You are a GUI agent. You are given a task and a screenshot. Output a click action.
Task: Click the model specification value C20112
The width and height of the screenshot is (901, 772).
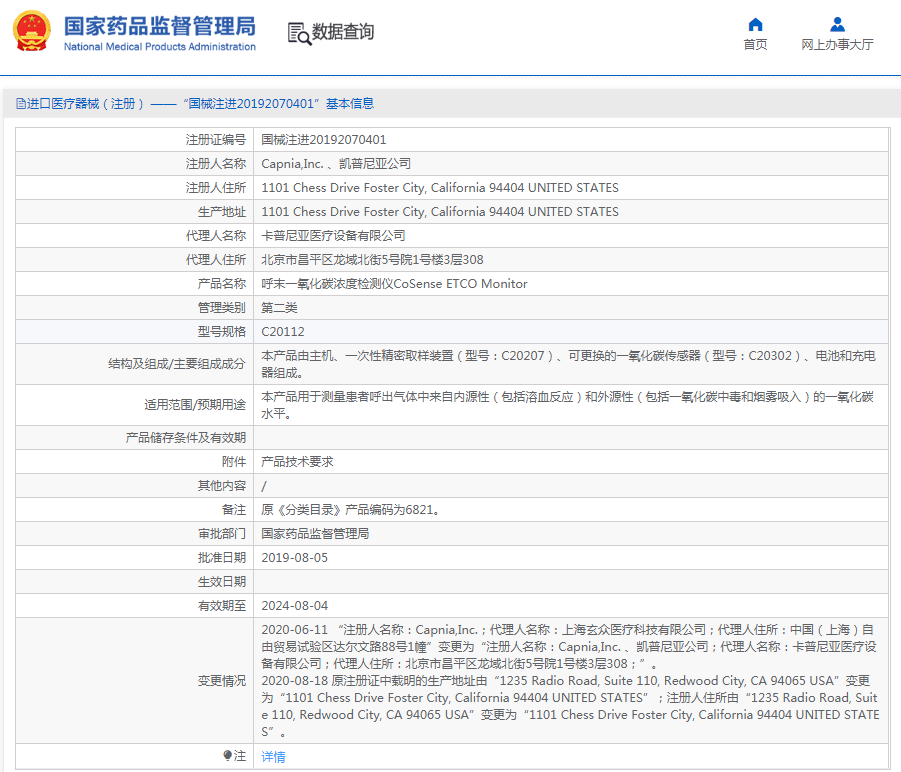coord(283,332)
